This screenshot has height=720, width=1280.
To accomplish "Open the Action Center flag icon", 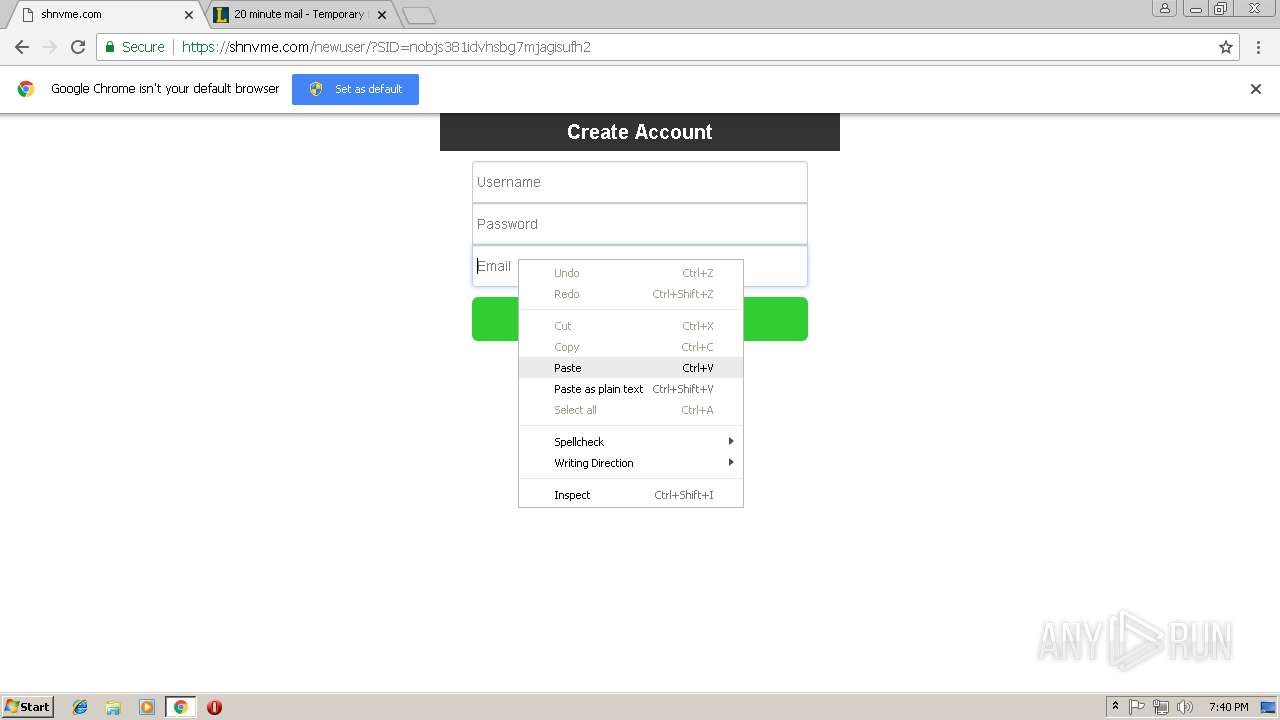I will (1137, 707).
